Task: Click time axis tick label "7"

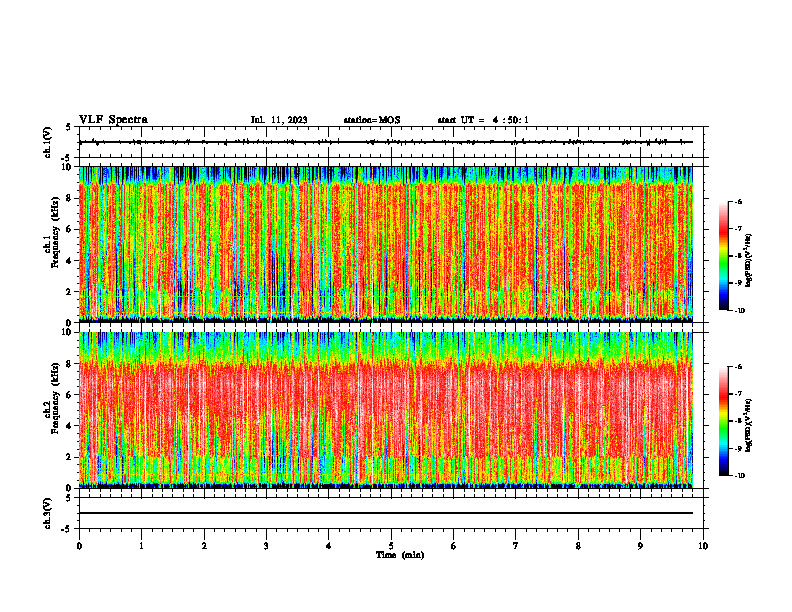Action: click(516, 546)
